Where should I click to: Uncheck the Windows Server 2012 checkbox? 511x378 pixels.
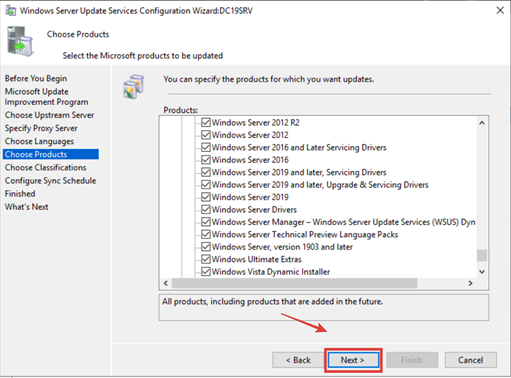click(x=206, y=135)
